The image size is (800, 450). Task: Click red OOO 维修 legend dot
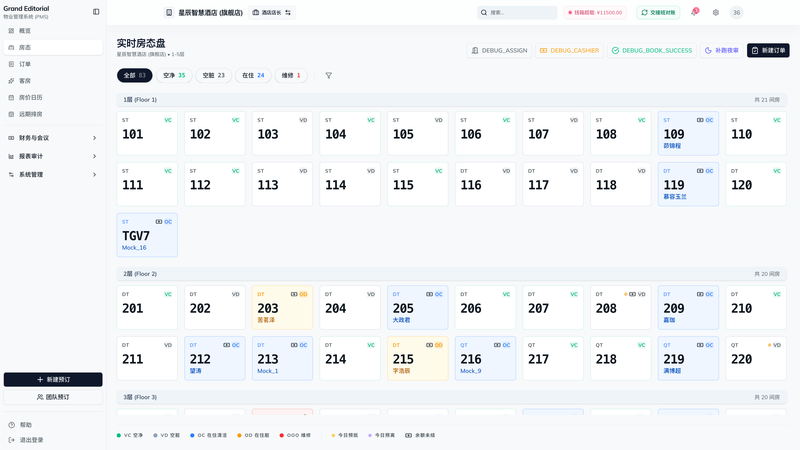(282, 436)
